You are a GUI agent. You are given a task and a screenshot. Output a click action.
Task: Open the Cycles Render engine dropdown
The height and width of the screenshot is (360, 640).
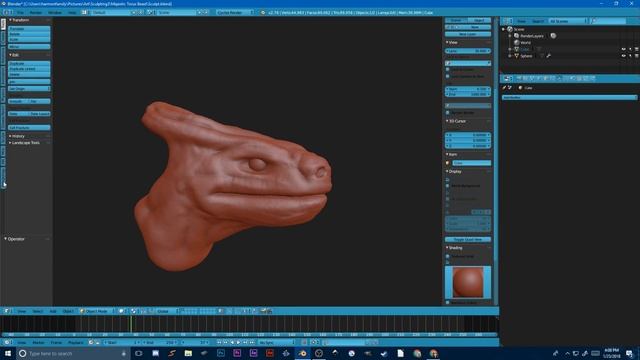pyautogui.click(x=235, y=13)
